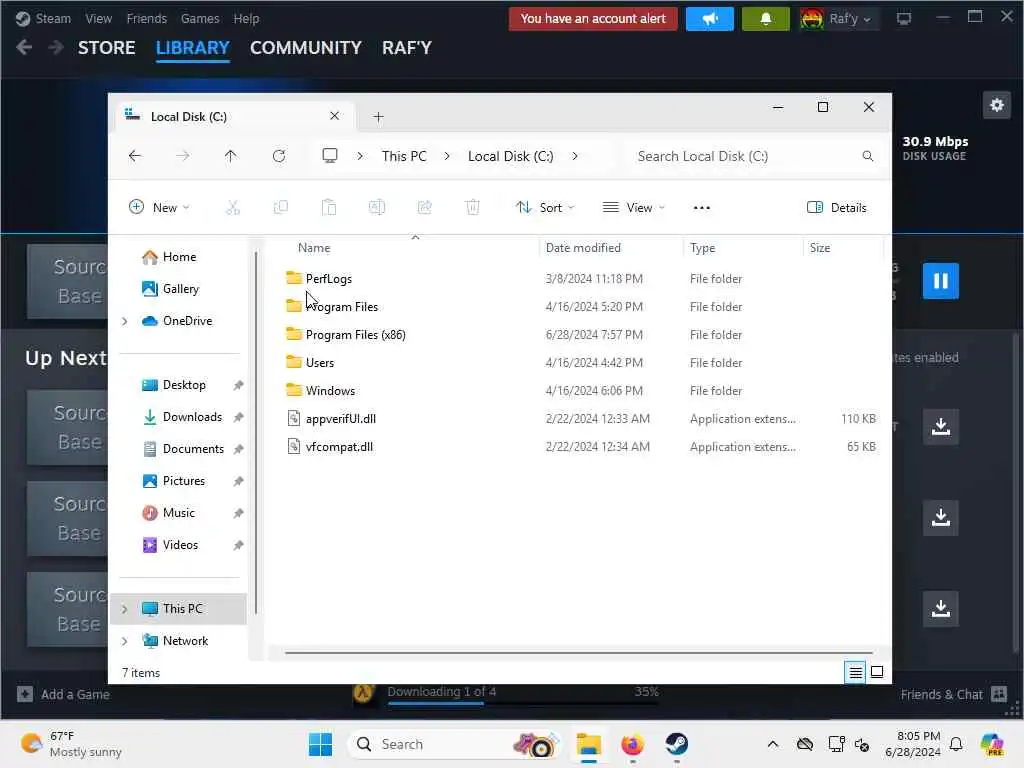Click the PC monitor icon in address bar
1024x768 pixels.
[330, 155]
